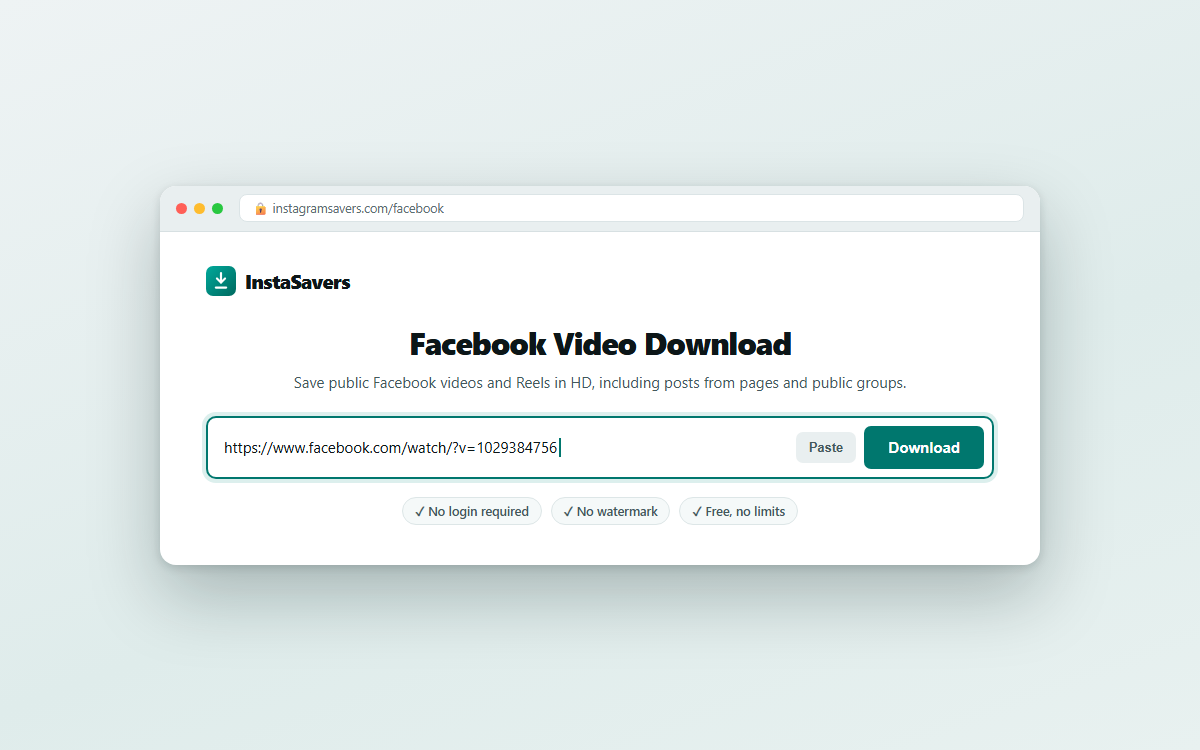Click the 'No login required' badge

(472, 511)
